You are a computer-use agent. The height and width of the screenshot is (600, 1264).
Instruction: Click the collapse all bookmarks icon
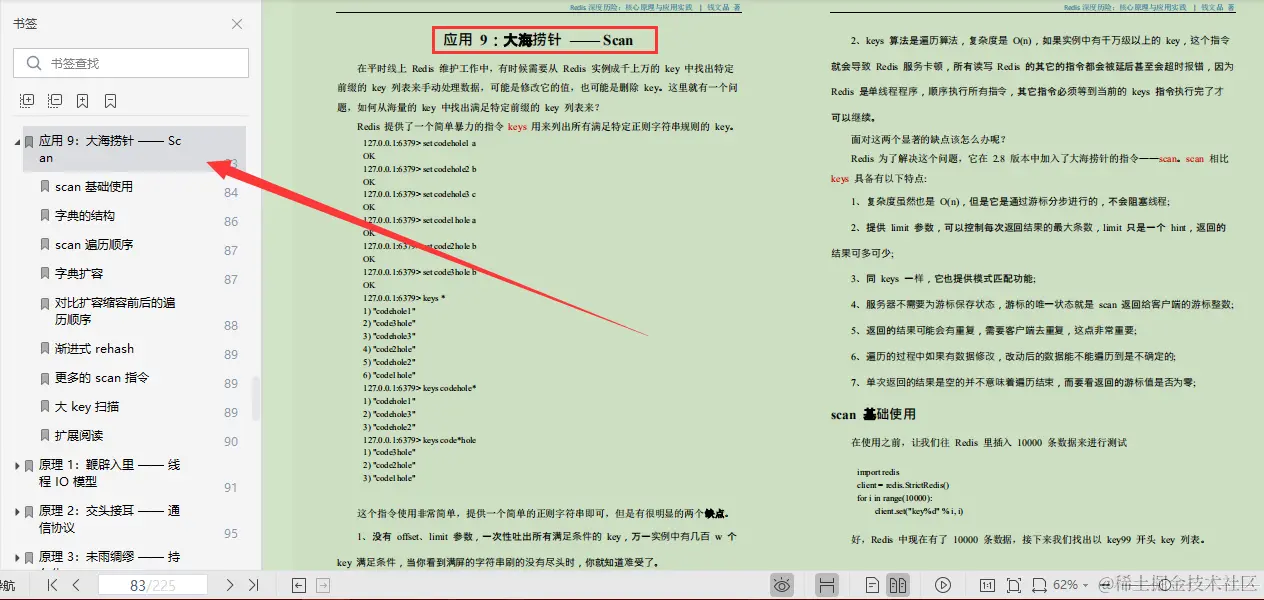tap(56, 100)
